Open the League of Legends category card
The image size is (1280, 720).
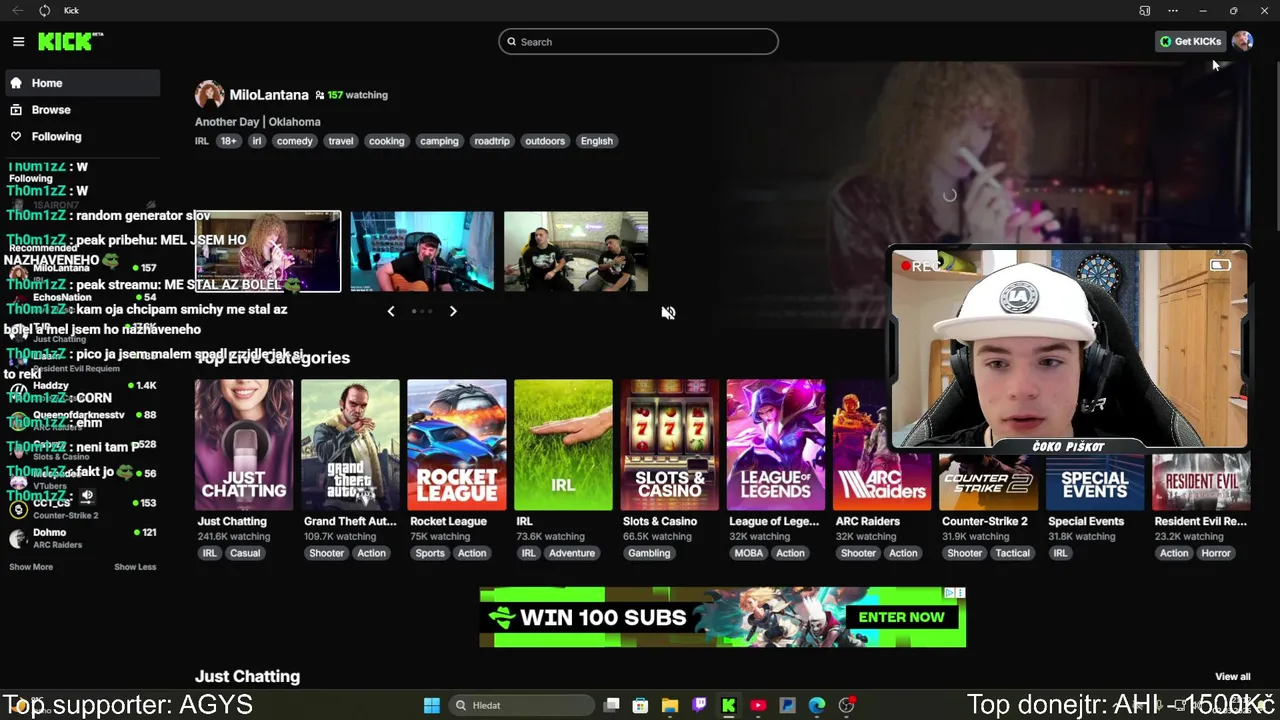point(776,444)
